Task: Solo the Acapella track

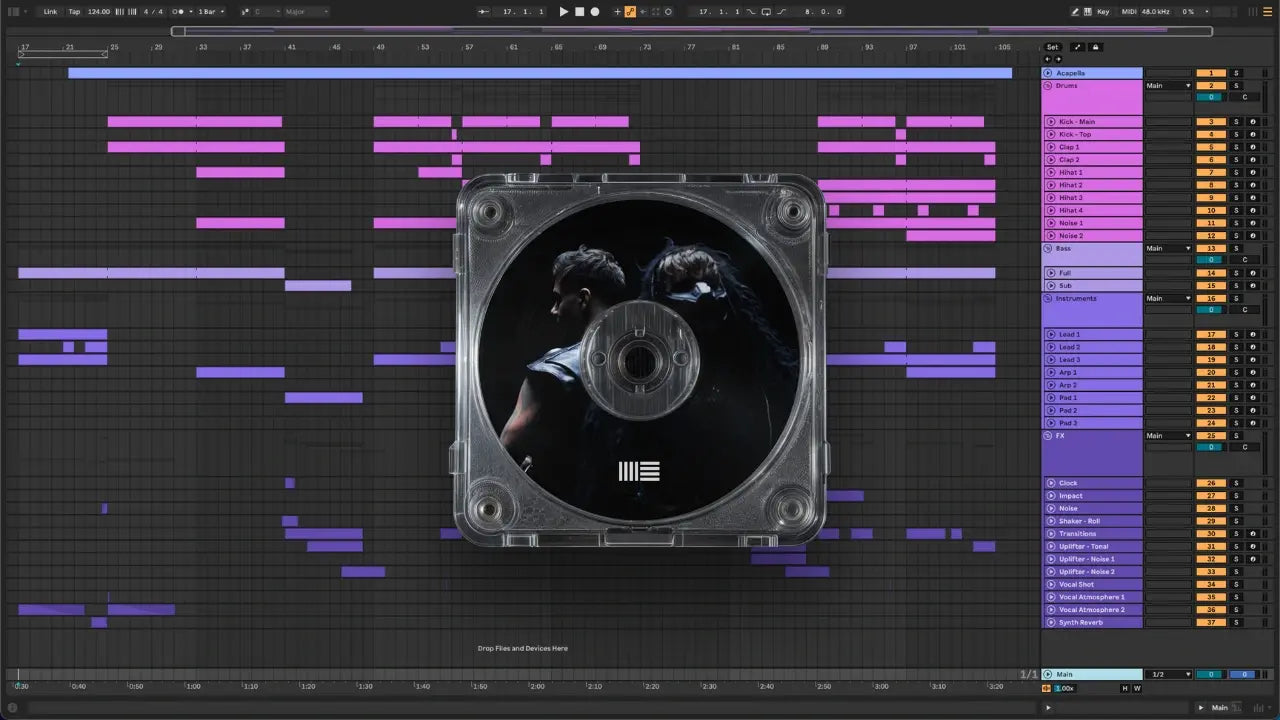Action: 1235,73
